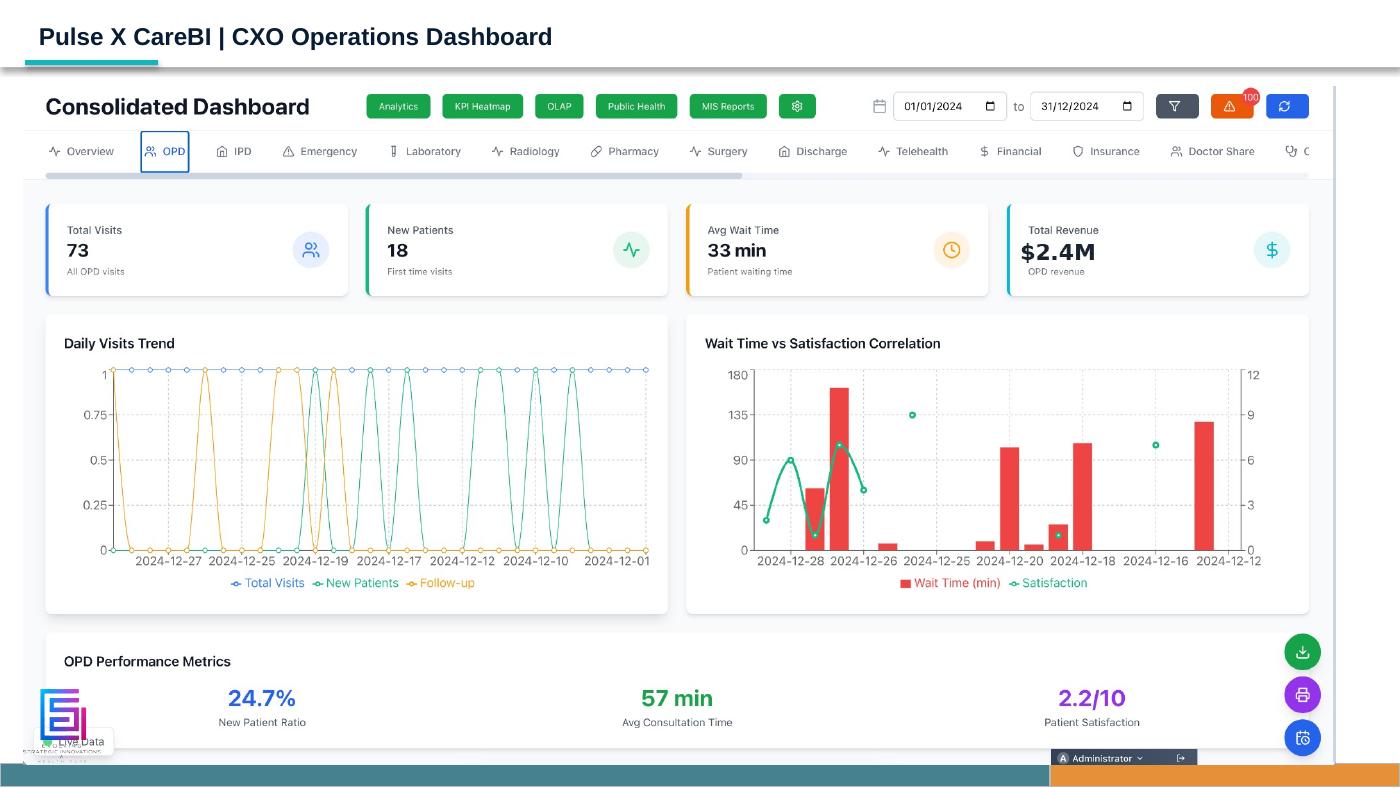
Task: Click the 57 min Avg Consultation Time value
Action: 677,698
